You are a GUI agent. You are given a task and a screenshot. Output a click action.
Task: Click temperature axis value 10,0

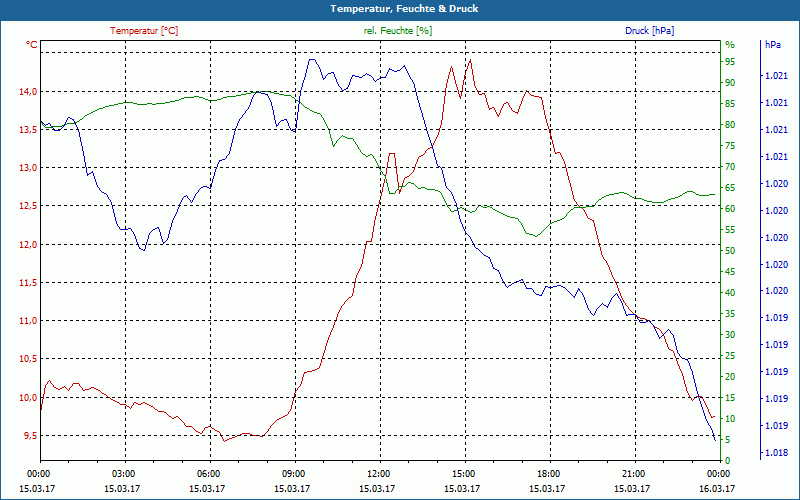pos(28,397)
